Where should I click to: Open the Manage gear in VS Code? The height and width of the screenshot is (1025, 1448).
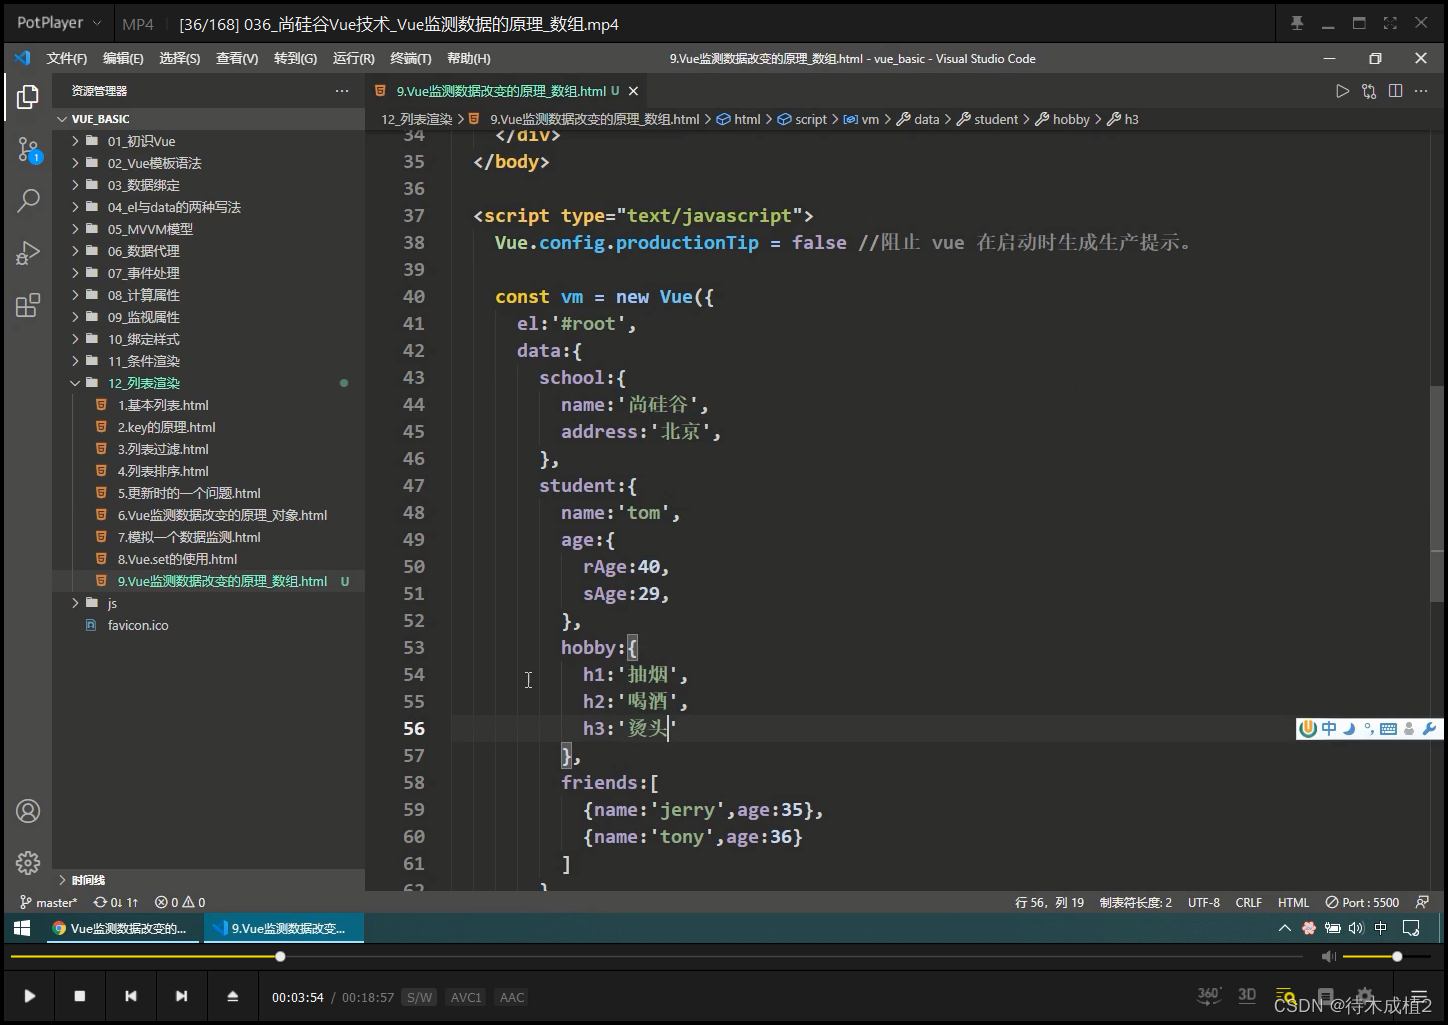pos(28,862)
